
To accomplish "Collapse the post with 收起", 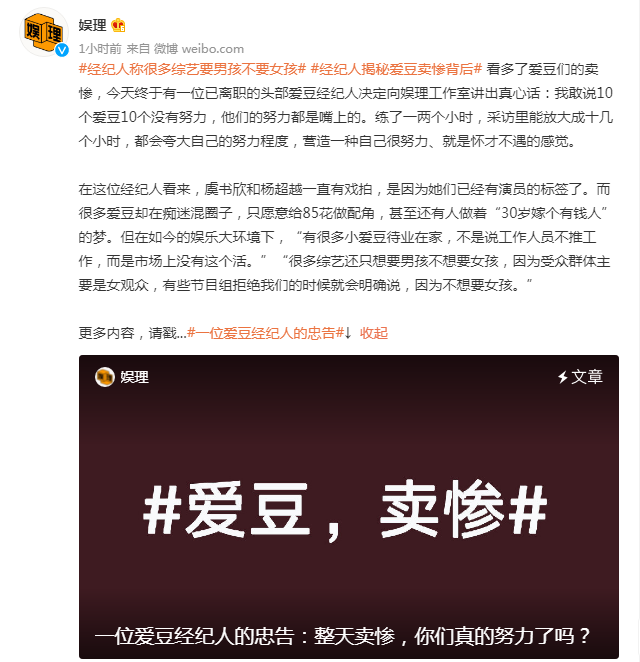I will 374,333.
